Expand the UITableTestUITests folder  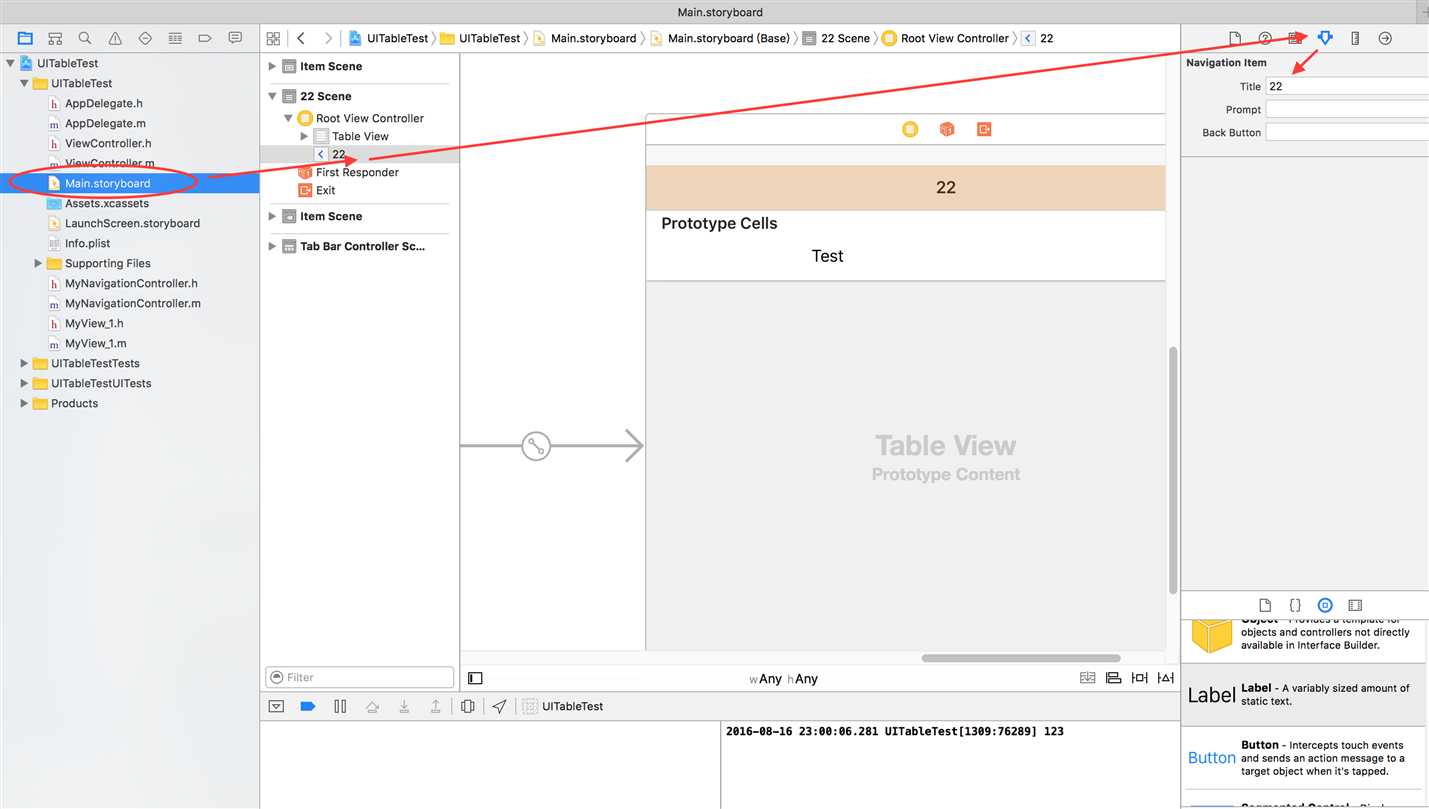coord(24,383)
